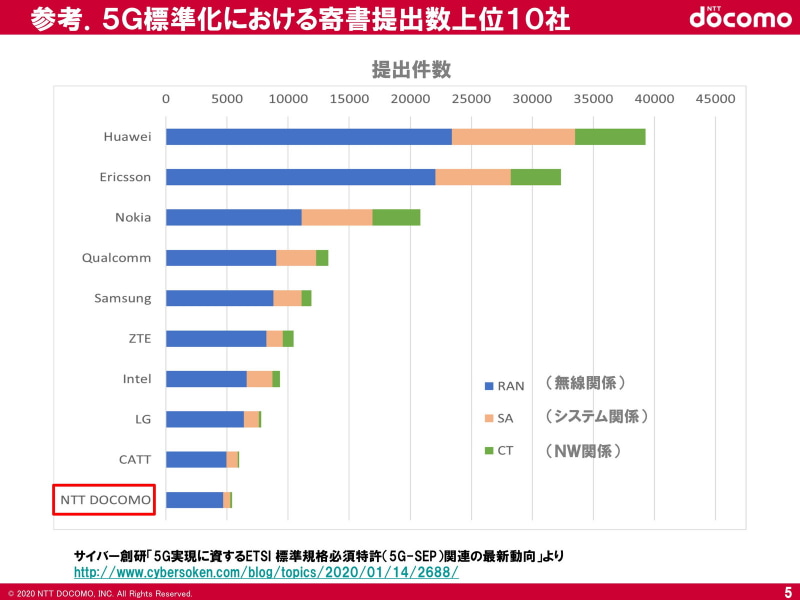
Task: Select the （無線関係） annotation text
Action: click(x=585, y=383)
